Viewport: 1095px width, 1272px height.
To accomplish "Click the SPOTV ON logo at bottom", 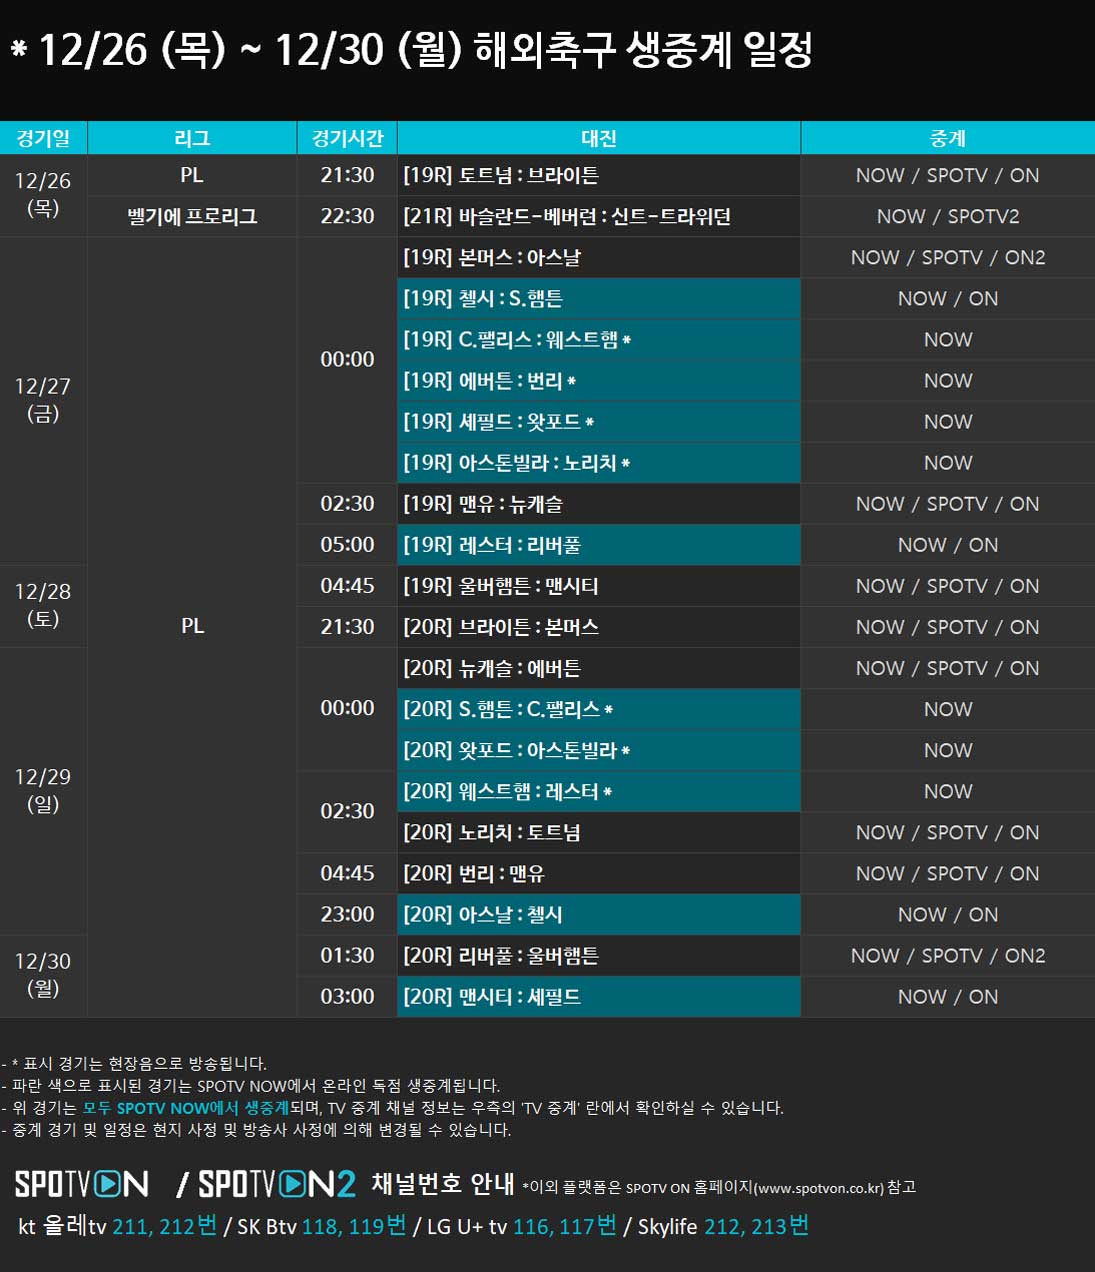I will point(82,1185).
